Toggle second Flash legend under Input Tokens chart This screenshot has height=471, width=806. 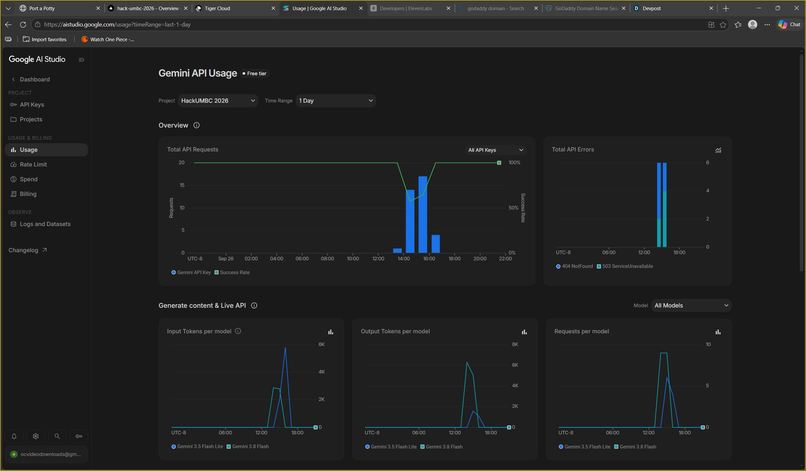[248, 446]
